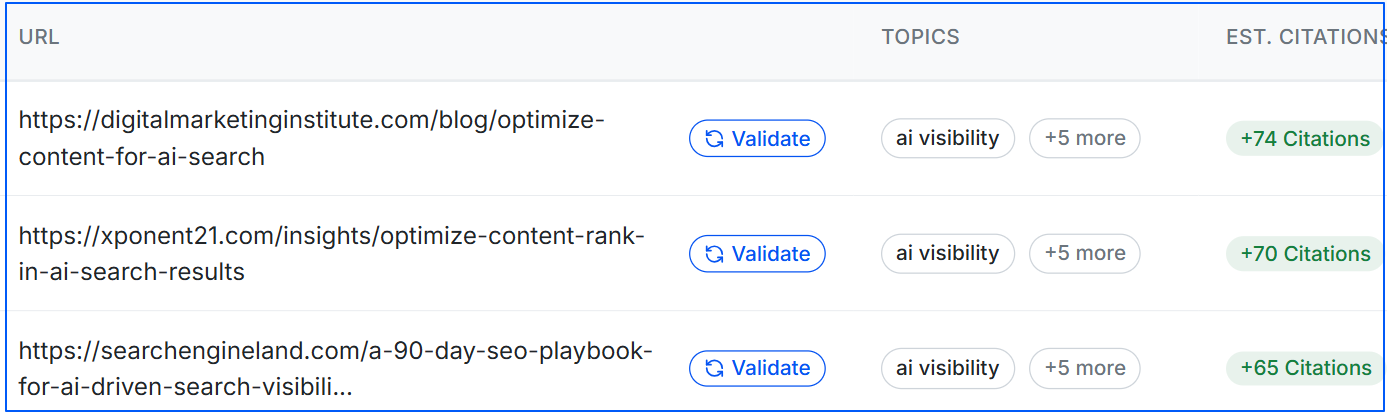Viewport: 1387px width, 413px height.
Task: Click the '+65 Citations' badge
Action: [x=1304, y=368]
